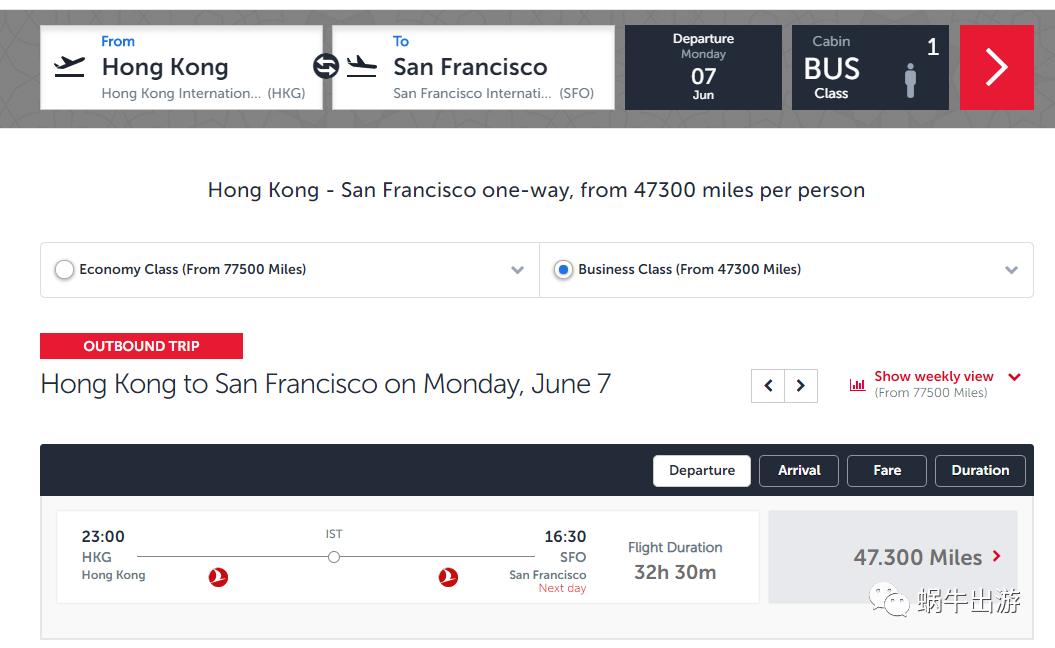Screen dimensions: 1055x648
Task: Open the Departure date field
Action: 703,68
